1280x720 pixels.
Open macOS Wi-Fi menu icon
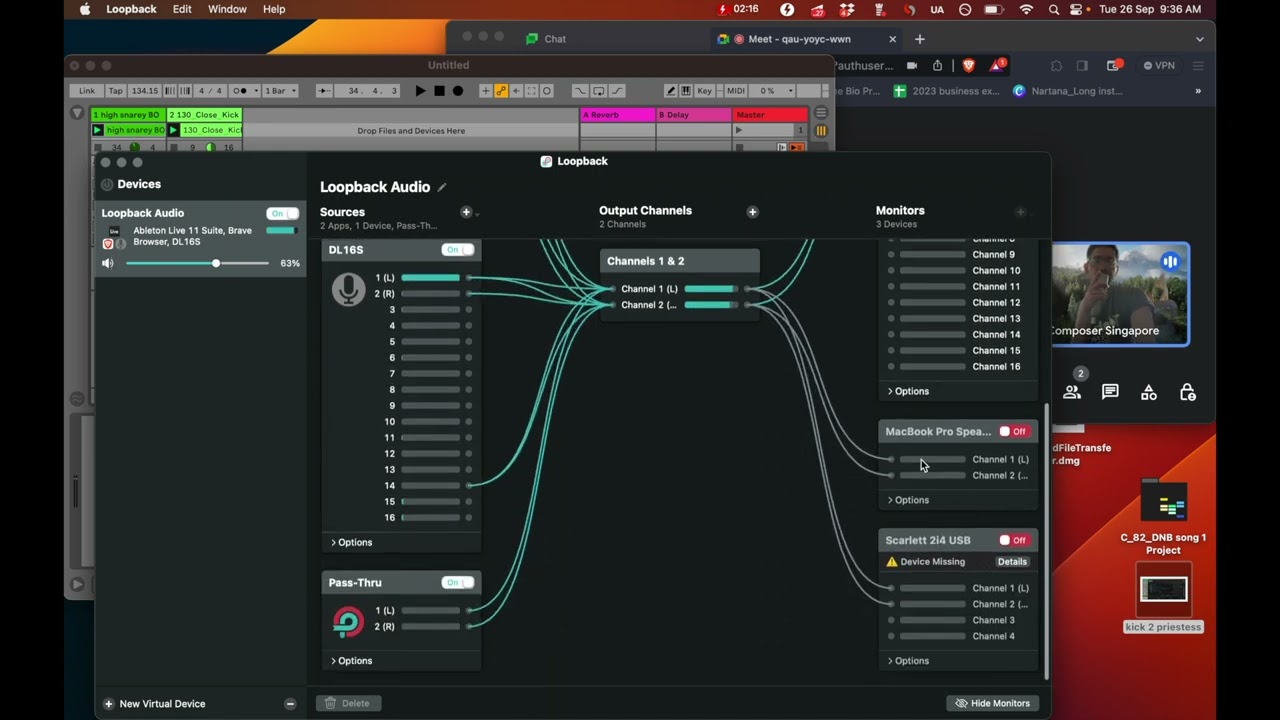coord(1026,9)
